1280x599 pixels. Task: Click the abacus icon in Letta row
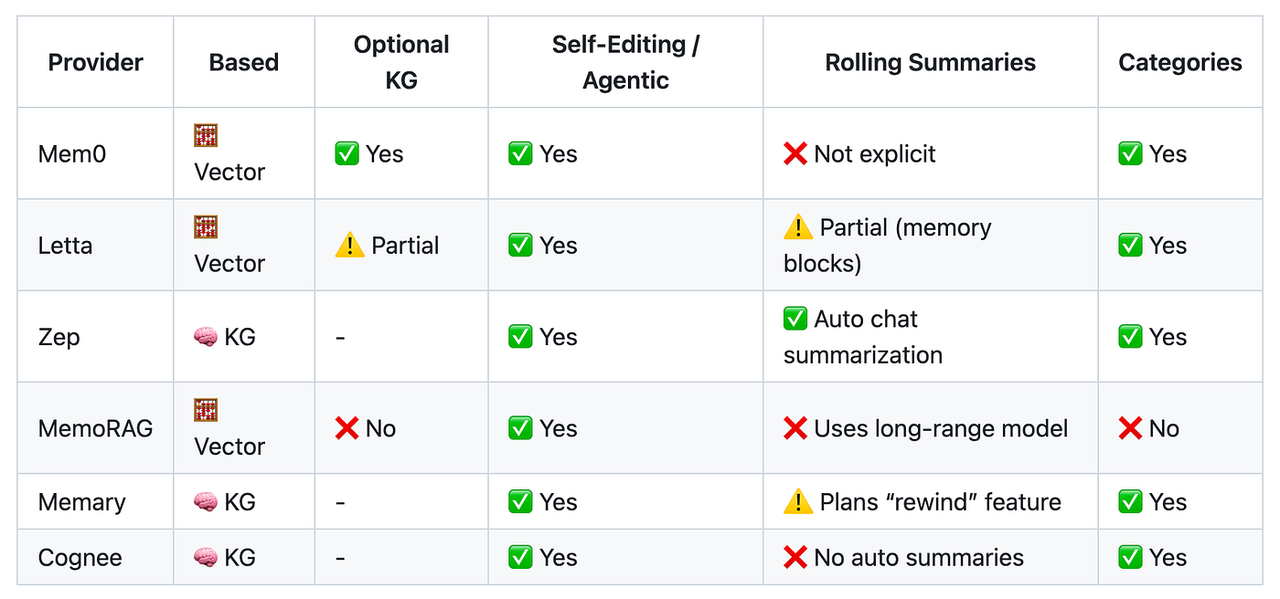[x=206, y=227]
